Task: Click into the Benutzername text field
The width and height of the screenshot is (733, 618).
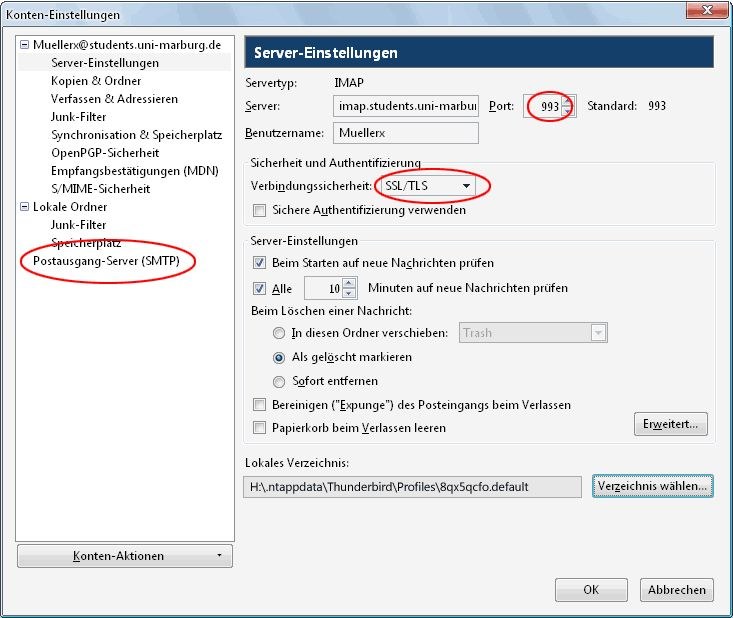Action: [x=406, y=133]
